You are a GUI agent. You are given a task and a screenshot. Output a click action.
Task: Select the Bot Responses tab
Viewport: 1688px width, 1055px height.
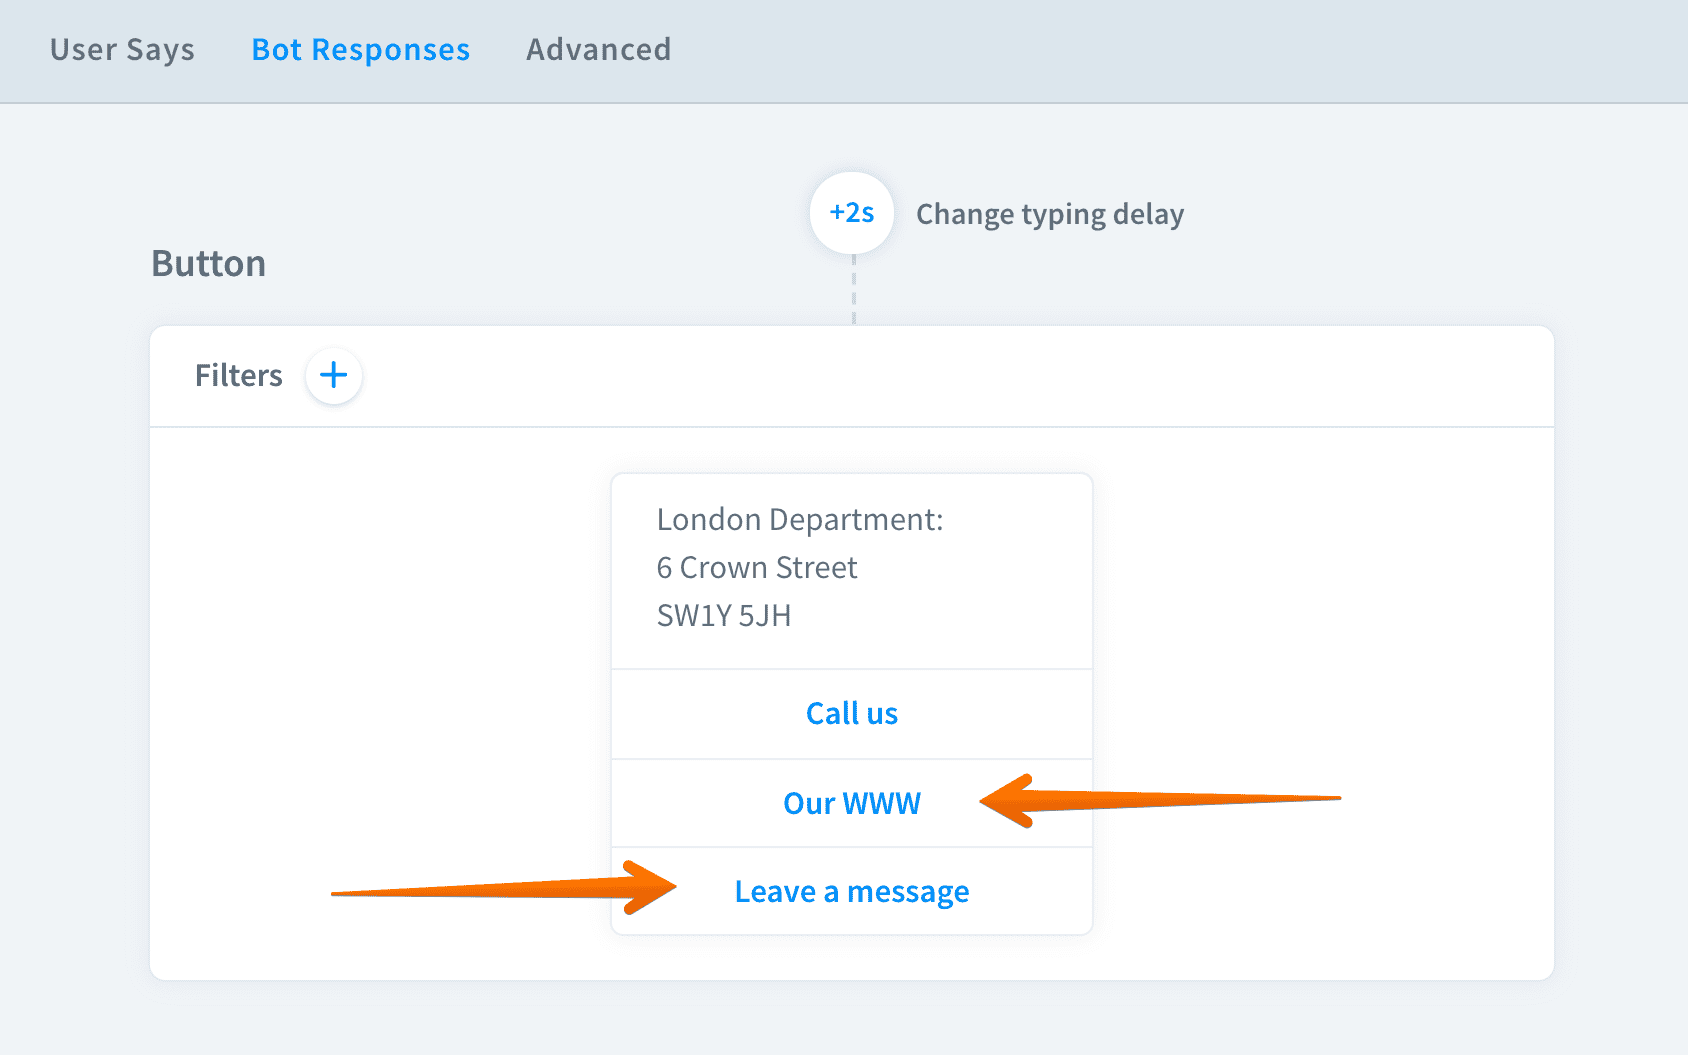point(360,50)
